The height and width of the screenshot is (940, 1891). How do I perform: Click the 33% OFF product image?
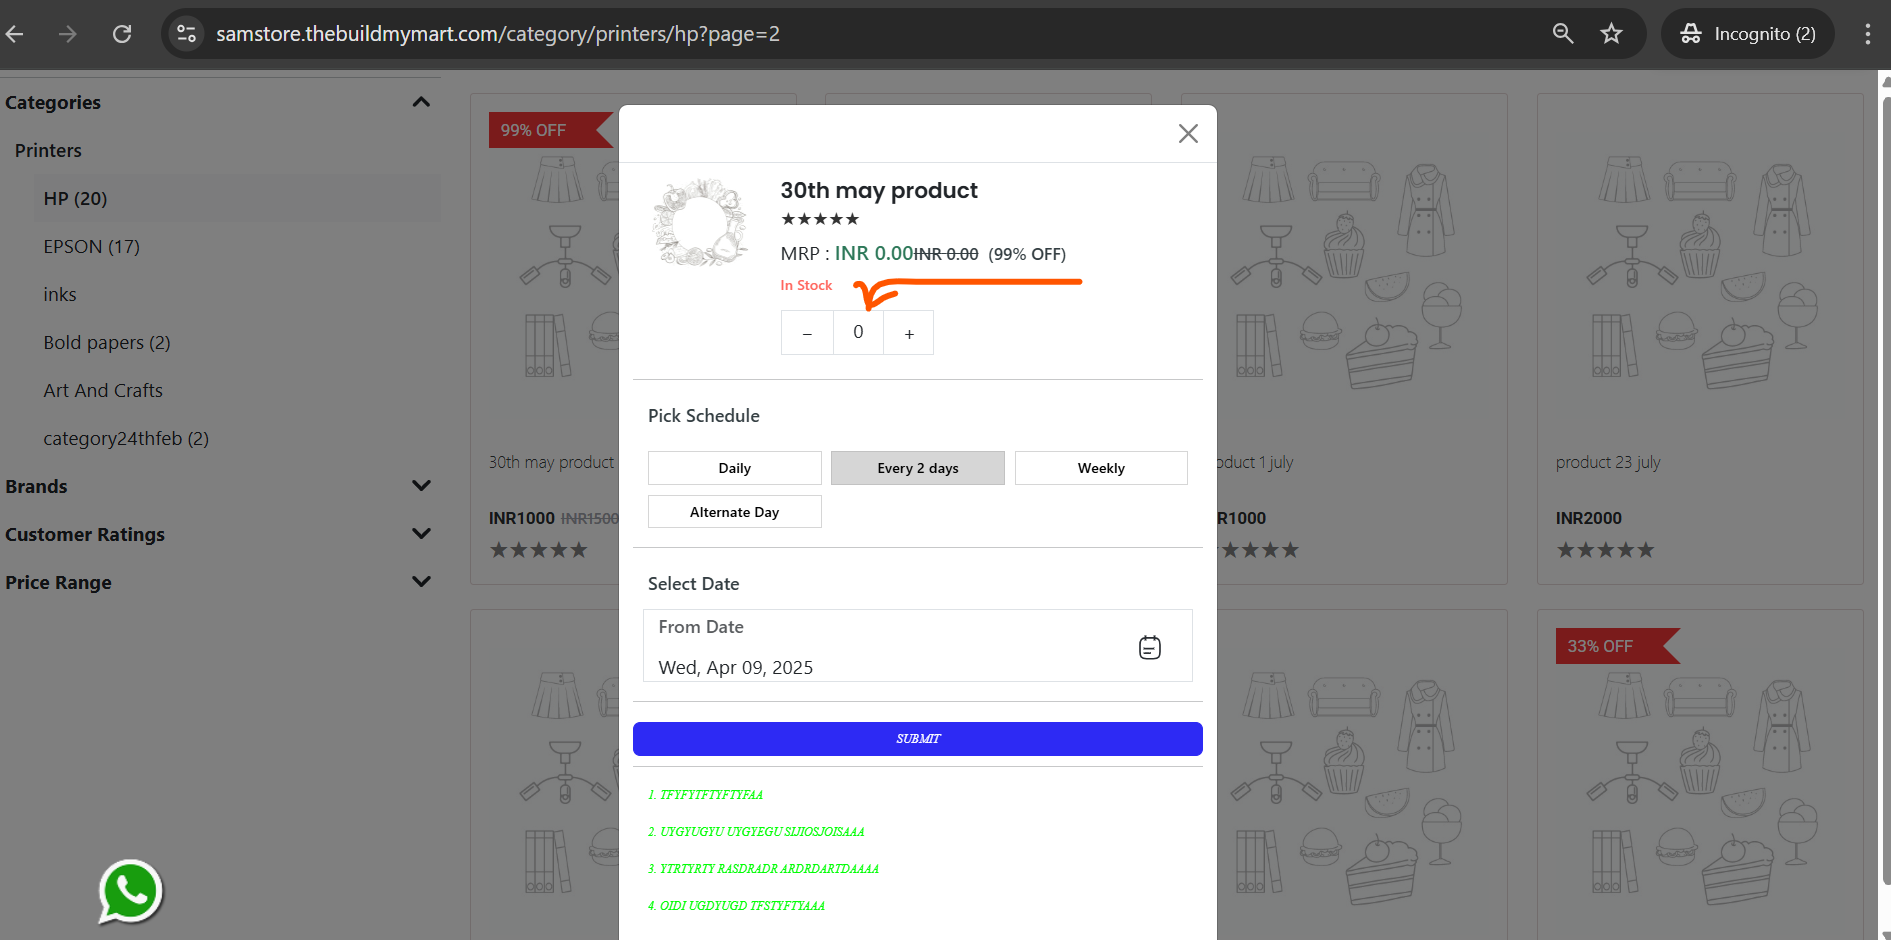pos(1700,788)
